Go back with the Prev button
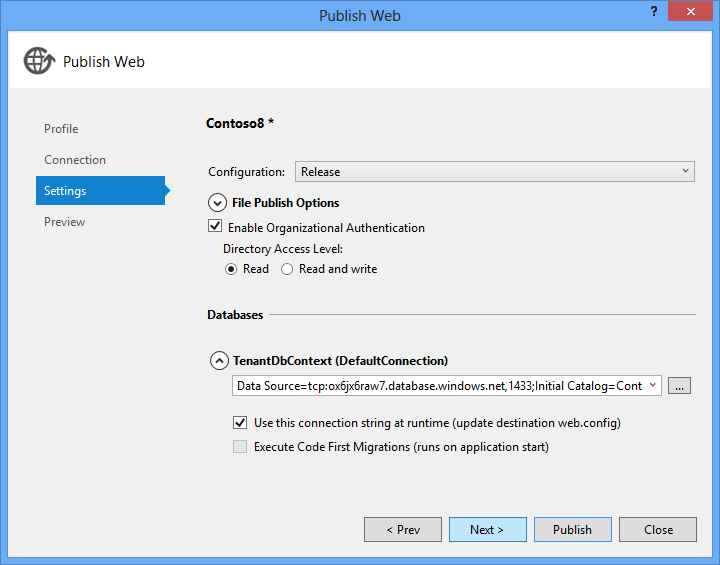Viewport: 720px width, 565px height. pos(403,530)
